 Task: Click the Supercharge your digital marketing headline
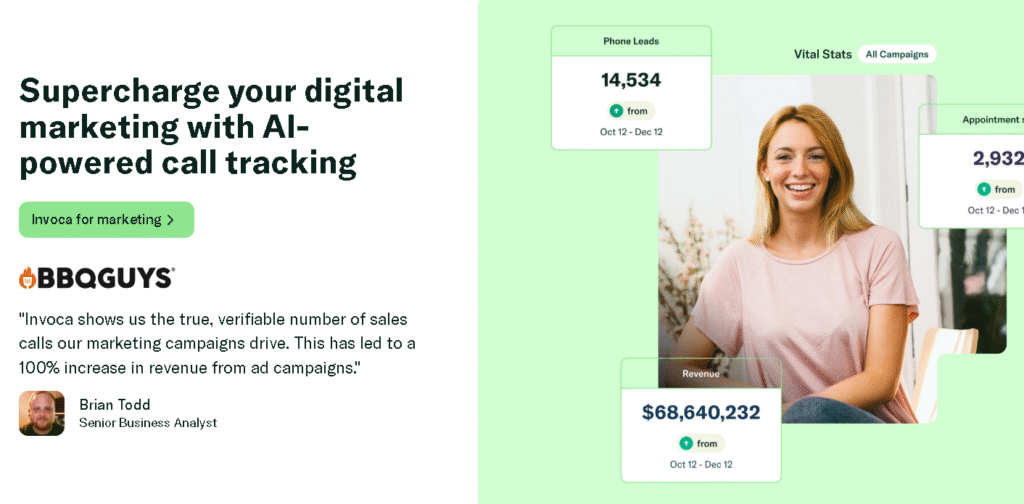coord(211,126)
